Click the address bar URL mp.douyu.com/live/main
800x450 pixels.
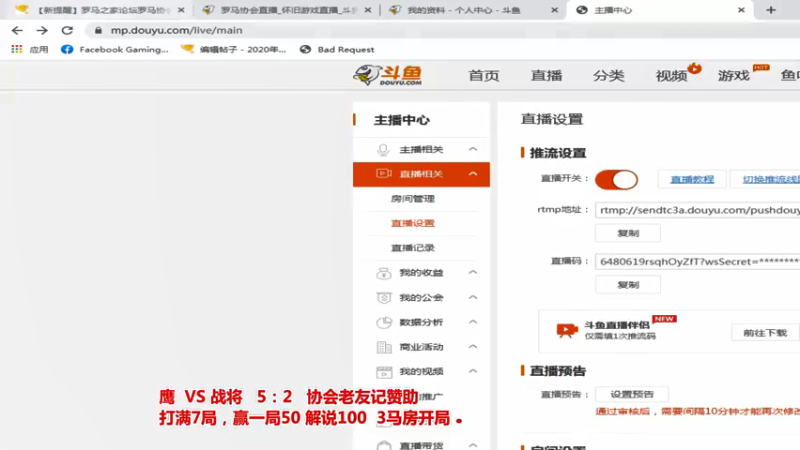(177, 31)
